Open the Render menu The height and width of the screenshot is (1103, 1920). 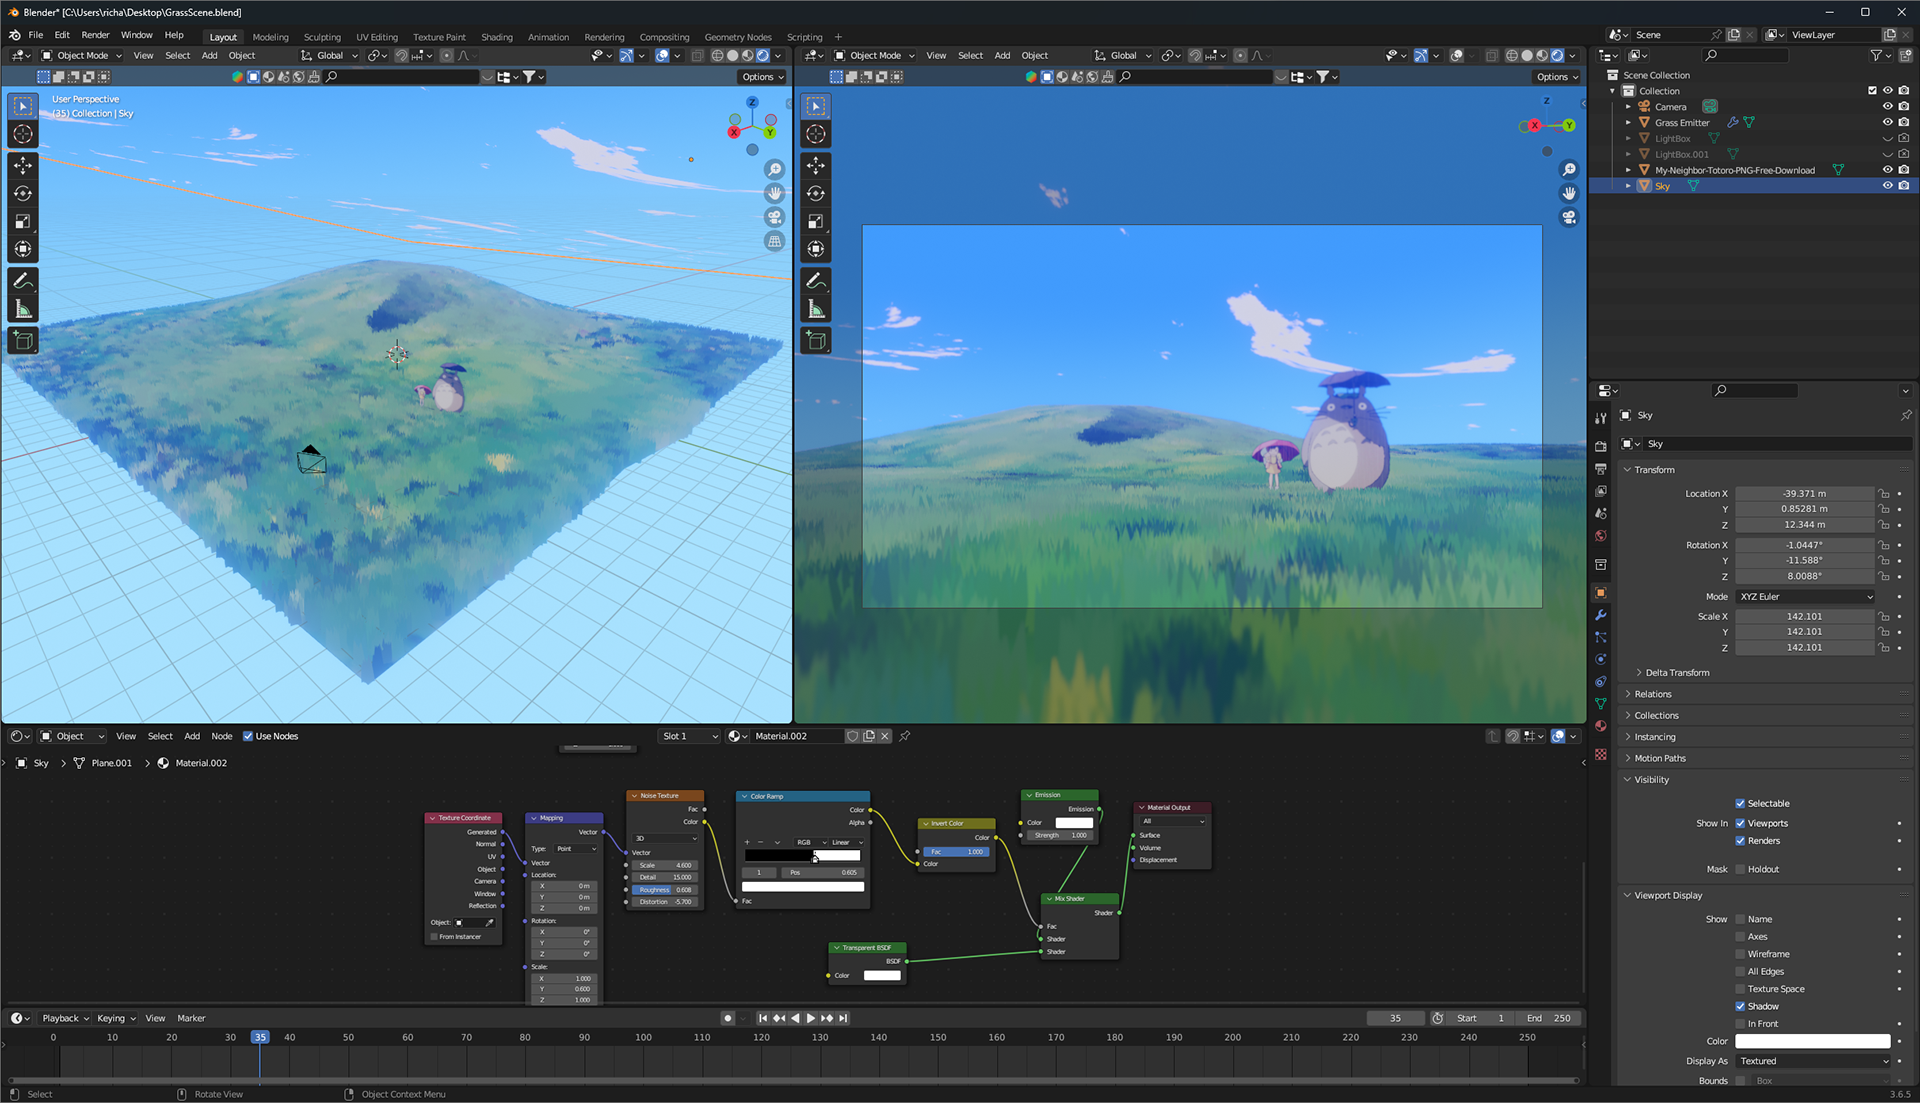95,35
